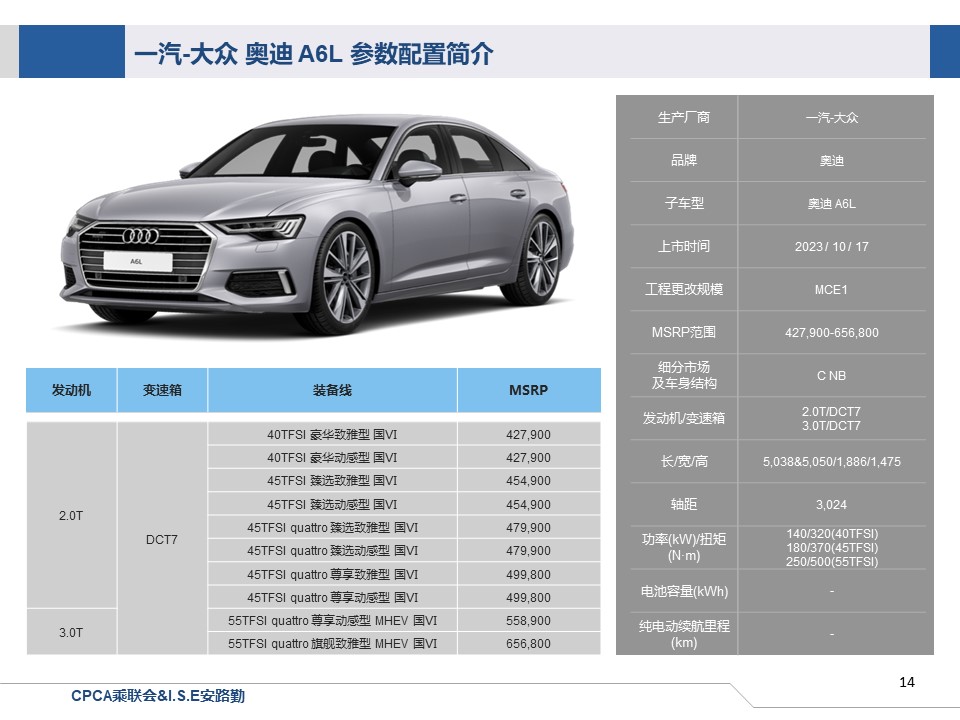Click the 'MSRP范围' label
The image size is (960, 720).
[x=684, y=332]
